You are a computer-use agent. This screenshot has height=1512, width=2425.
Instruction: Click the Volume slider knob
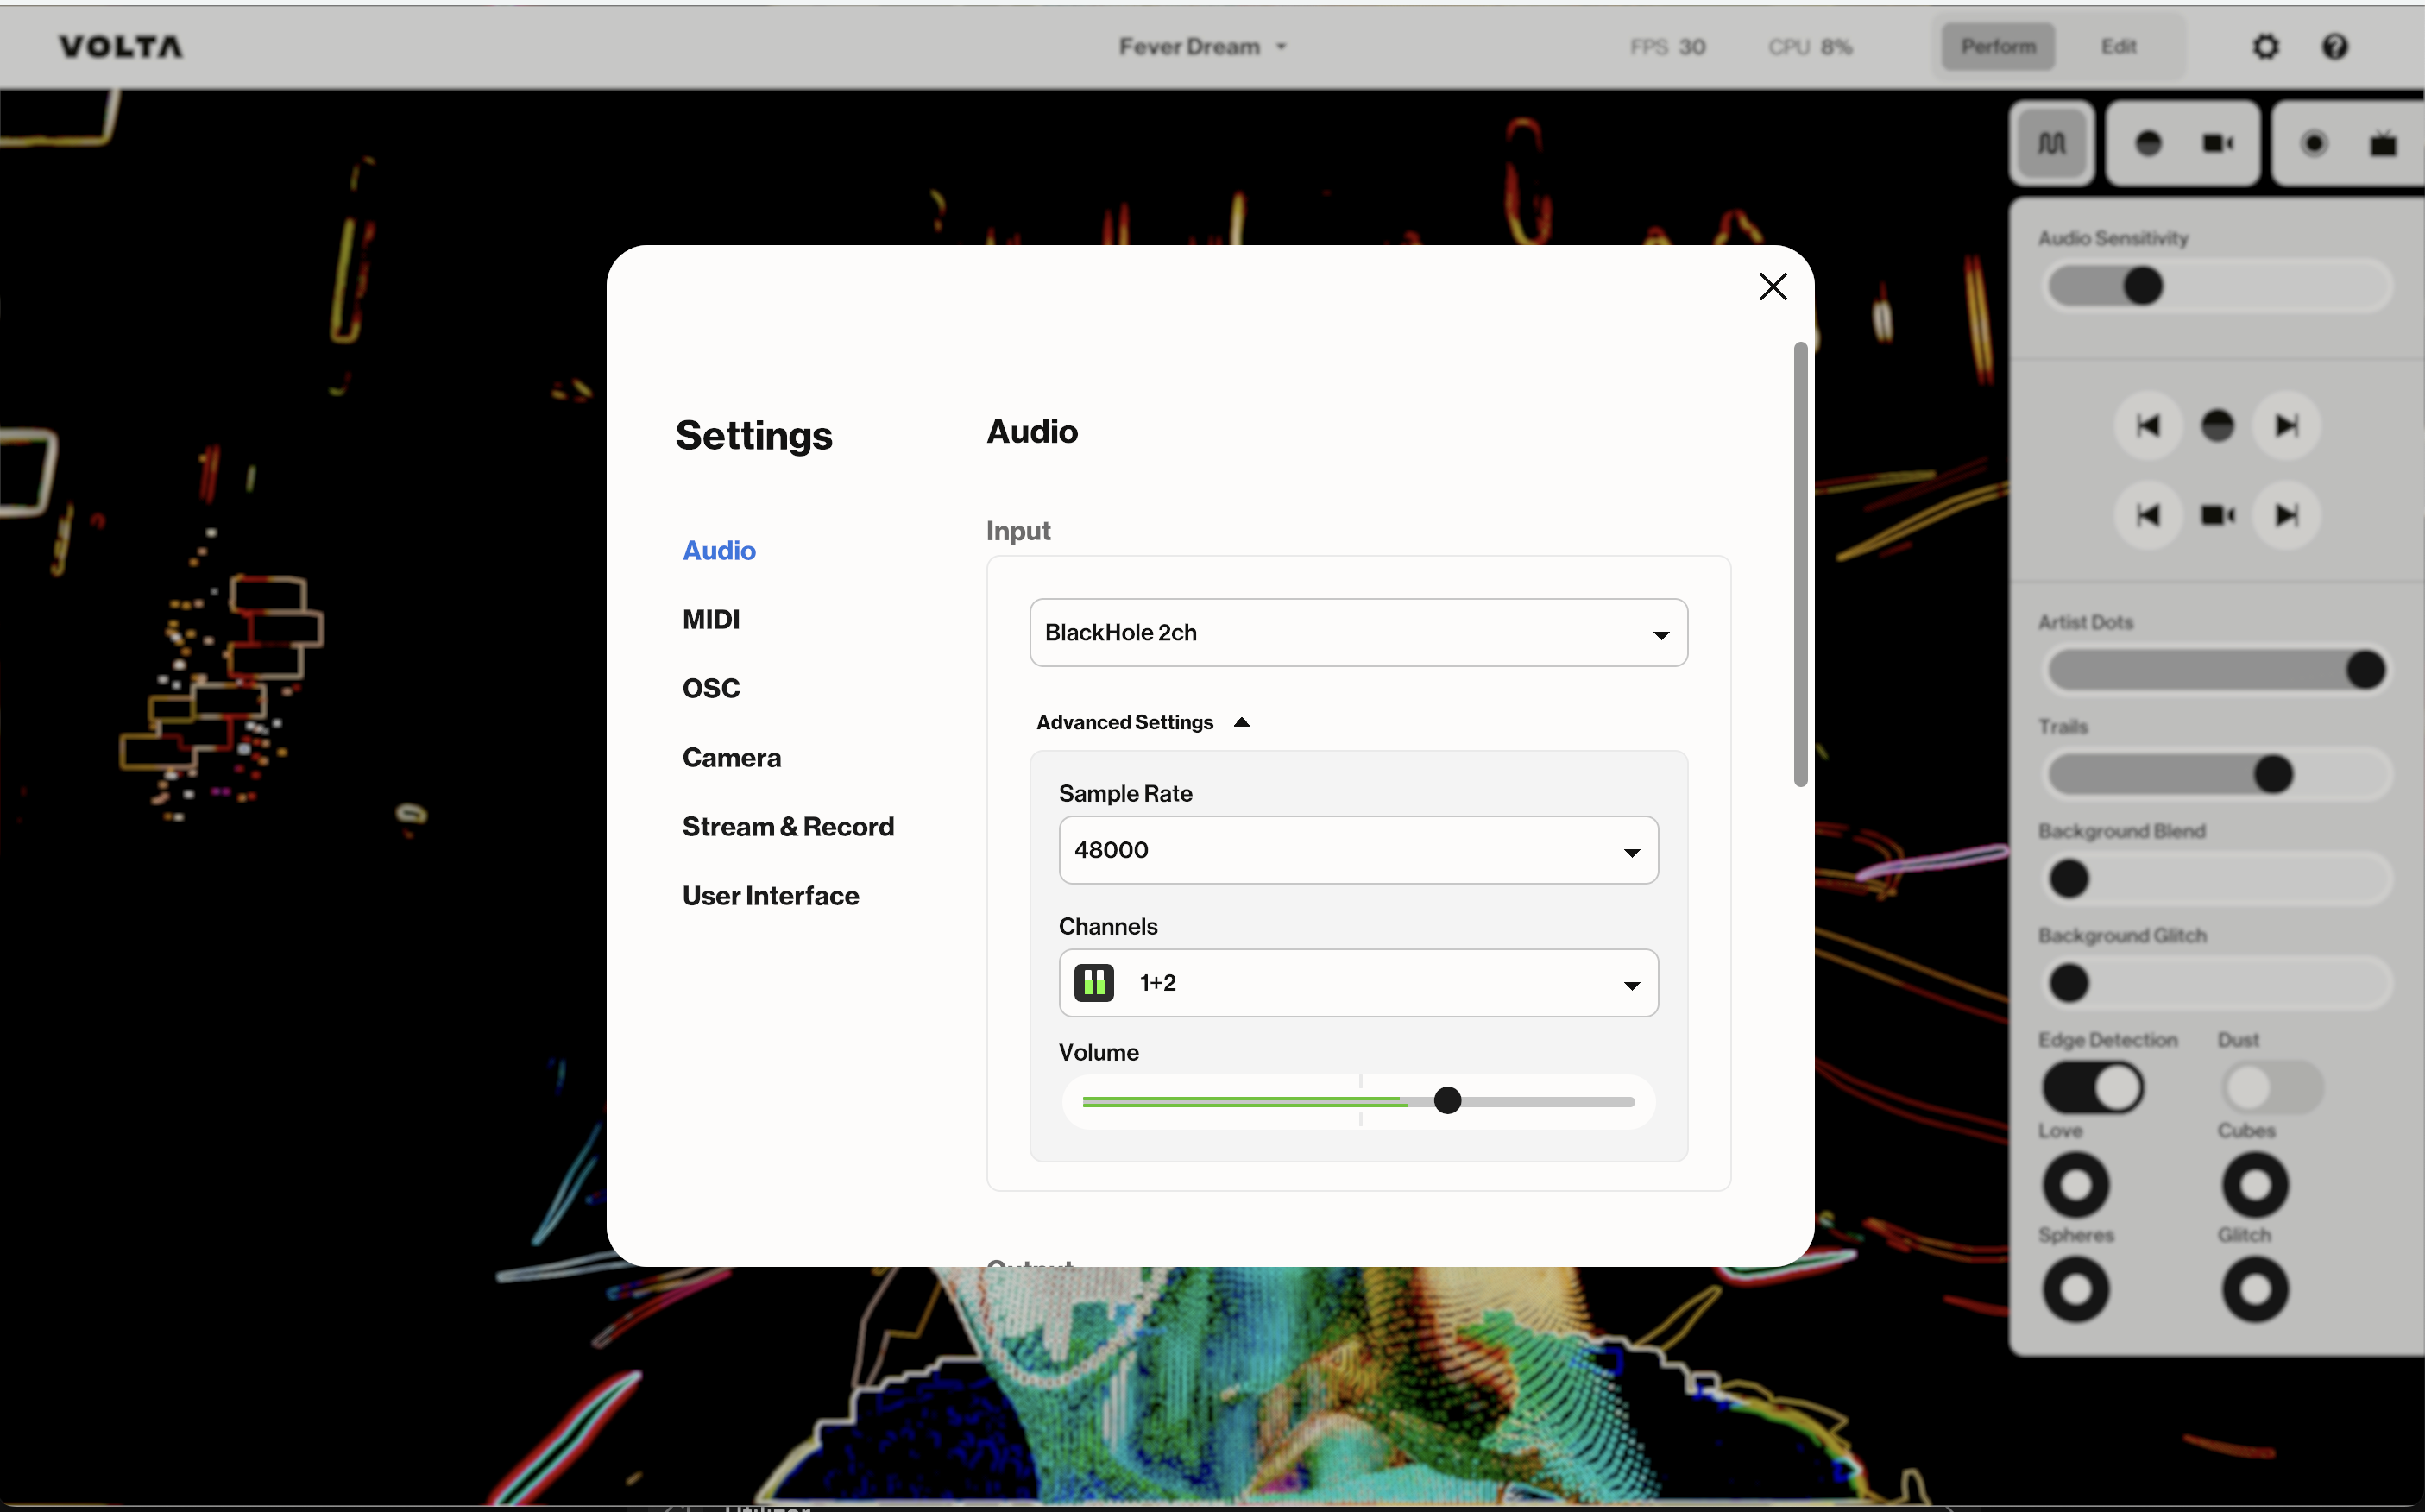[1447, 1101]
